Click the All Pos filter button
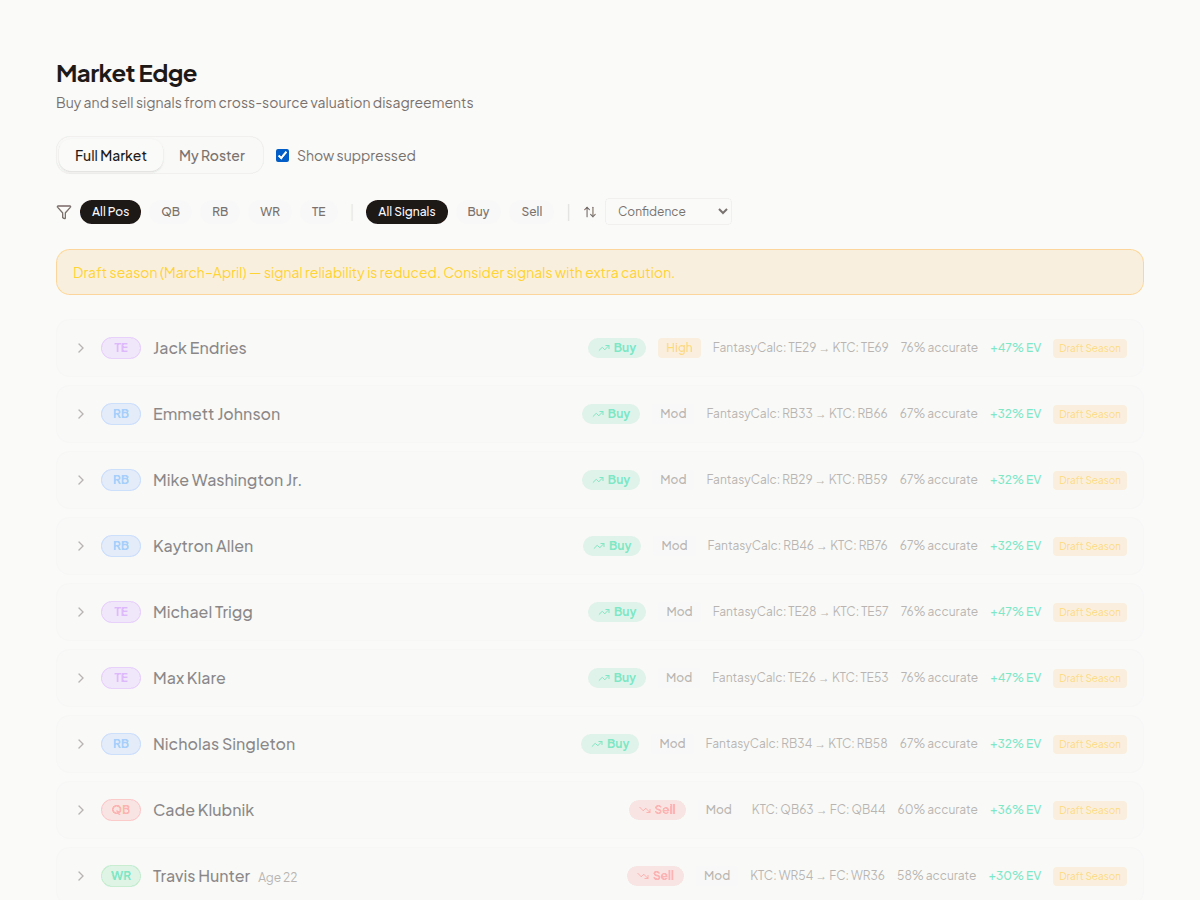The width and height of the screenshot is (1200, 900). [110, 211]
